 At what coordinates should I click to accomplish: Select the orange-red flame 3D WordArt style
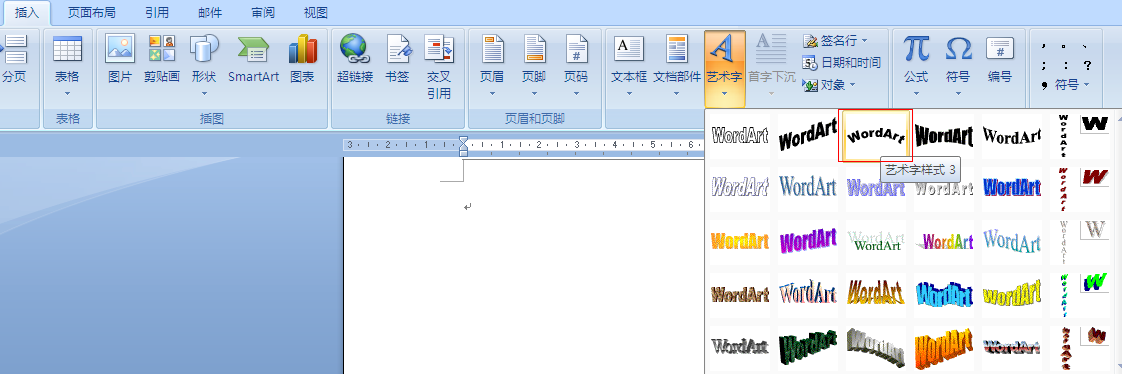[x=943, y=347]
